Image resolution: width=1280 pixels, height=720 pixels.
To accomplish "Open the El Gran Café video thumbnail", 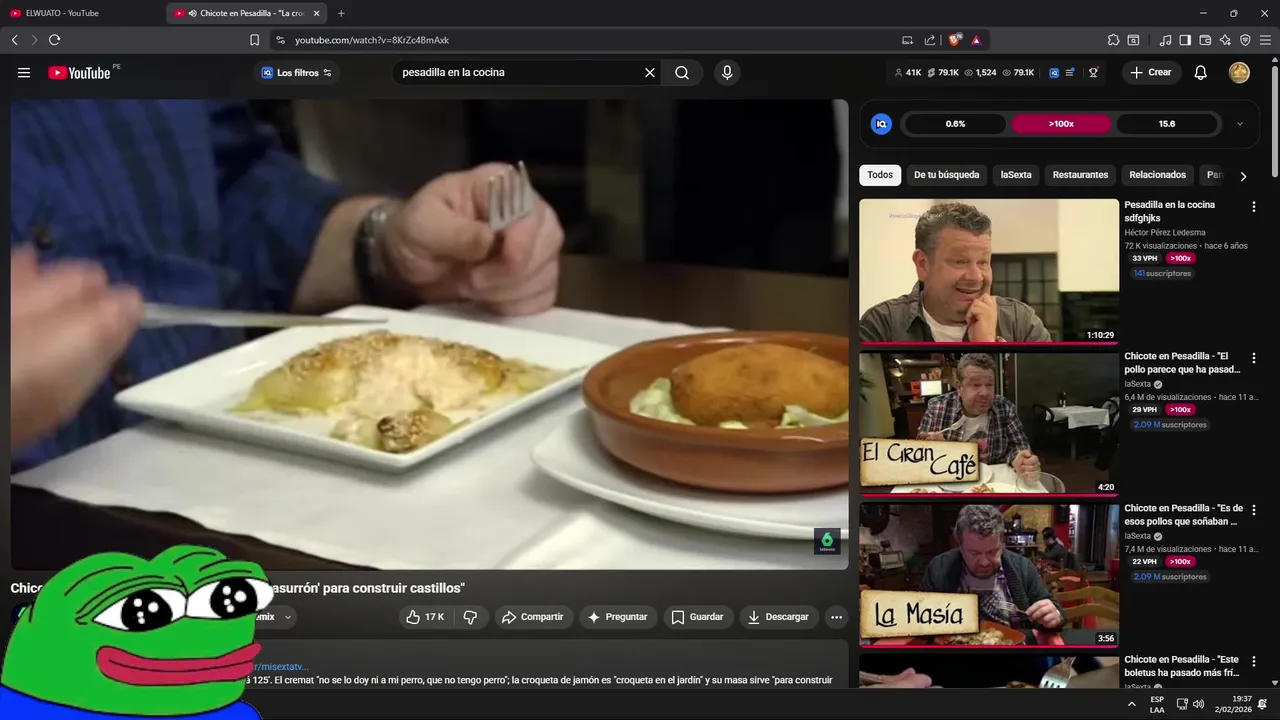I will [x=989, y=423].
